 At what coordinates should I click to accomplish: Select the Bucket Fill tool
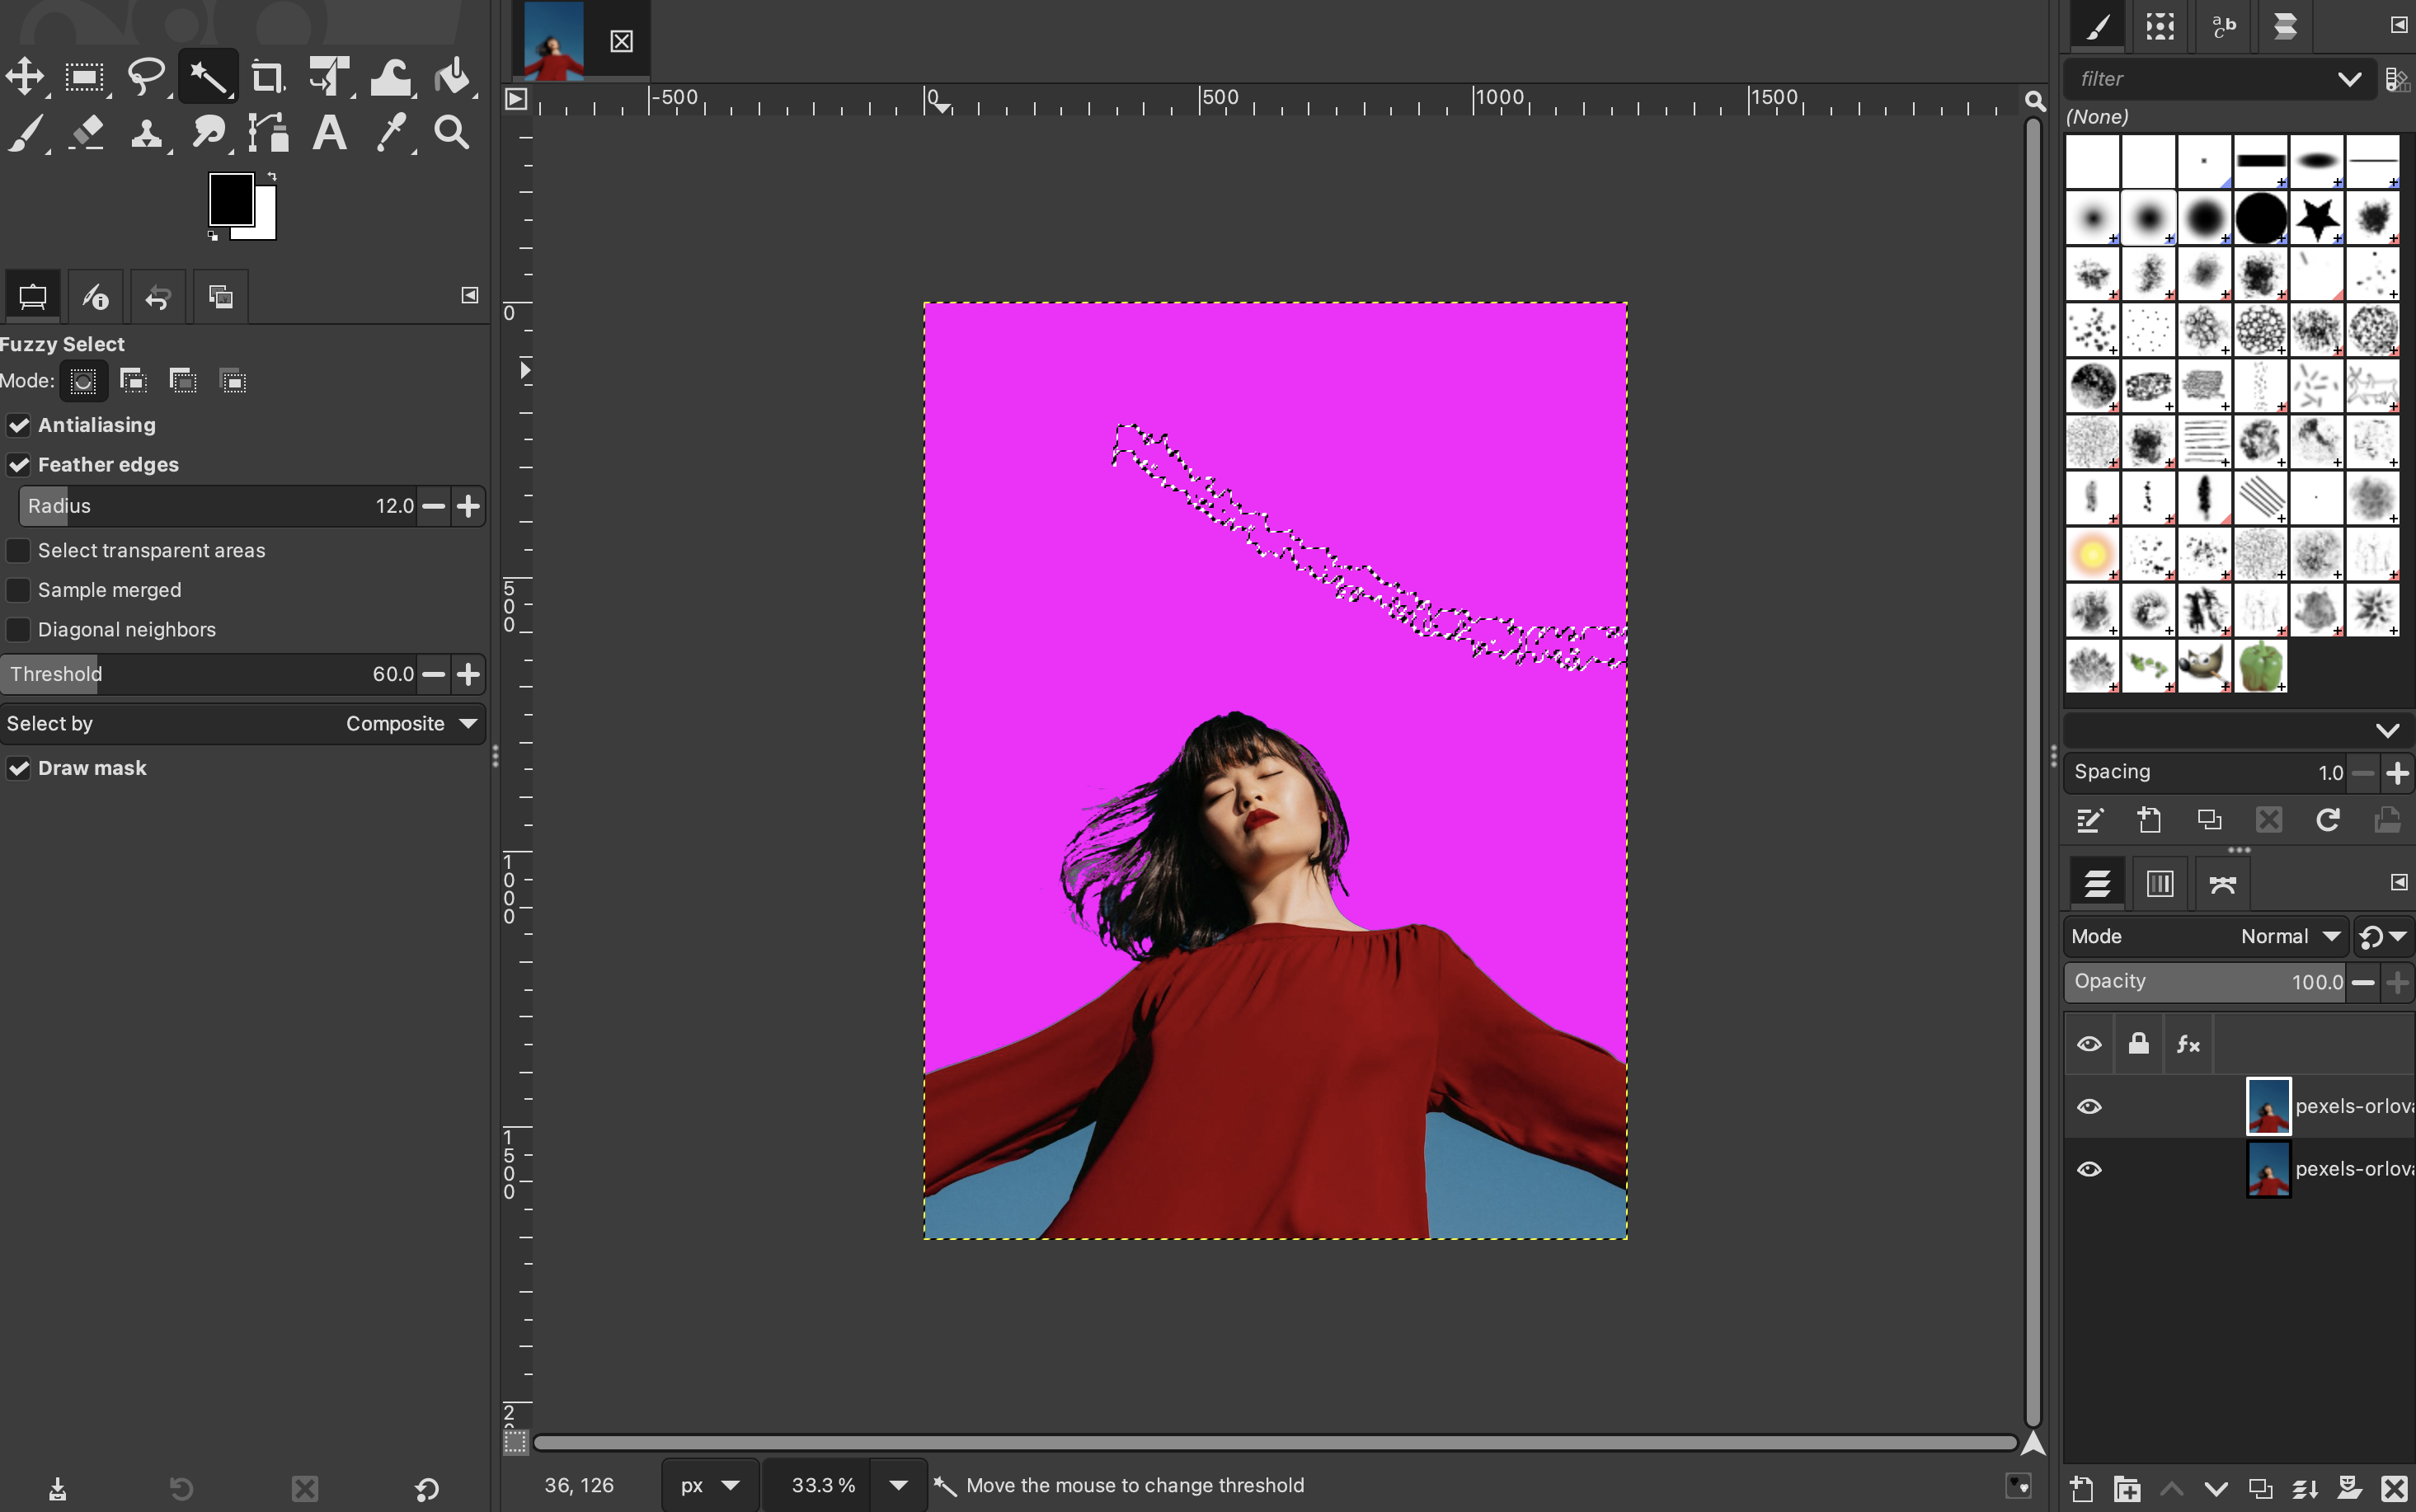(453, 77)
